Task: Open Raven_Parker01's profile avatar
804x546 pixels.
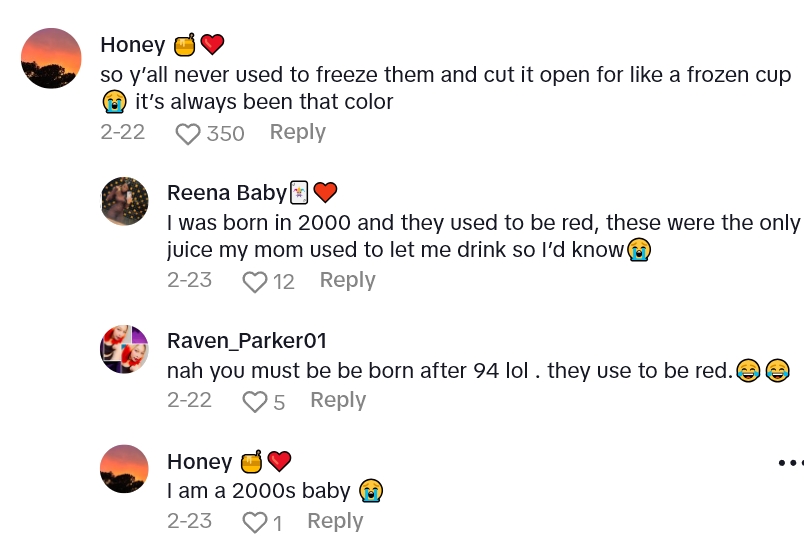Action: tap(125, 349)
